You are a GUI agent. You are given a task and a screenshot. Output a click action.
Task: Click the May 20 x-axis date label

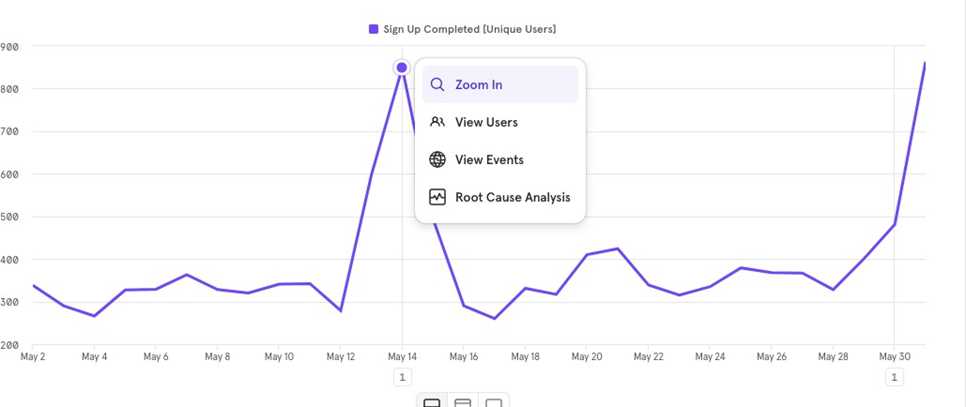[586, 356]
